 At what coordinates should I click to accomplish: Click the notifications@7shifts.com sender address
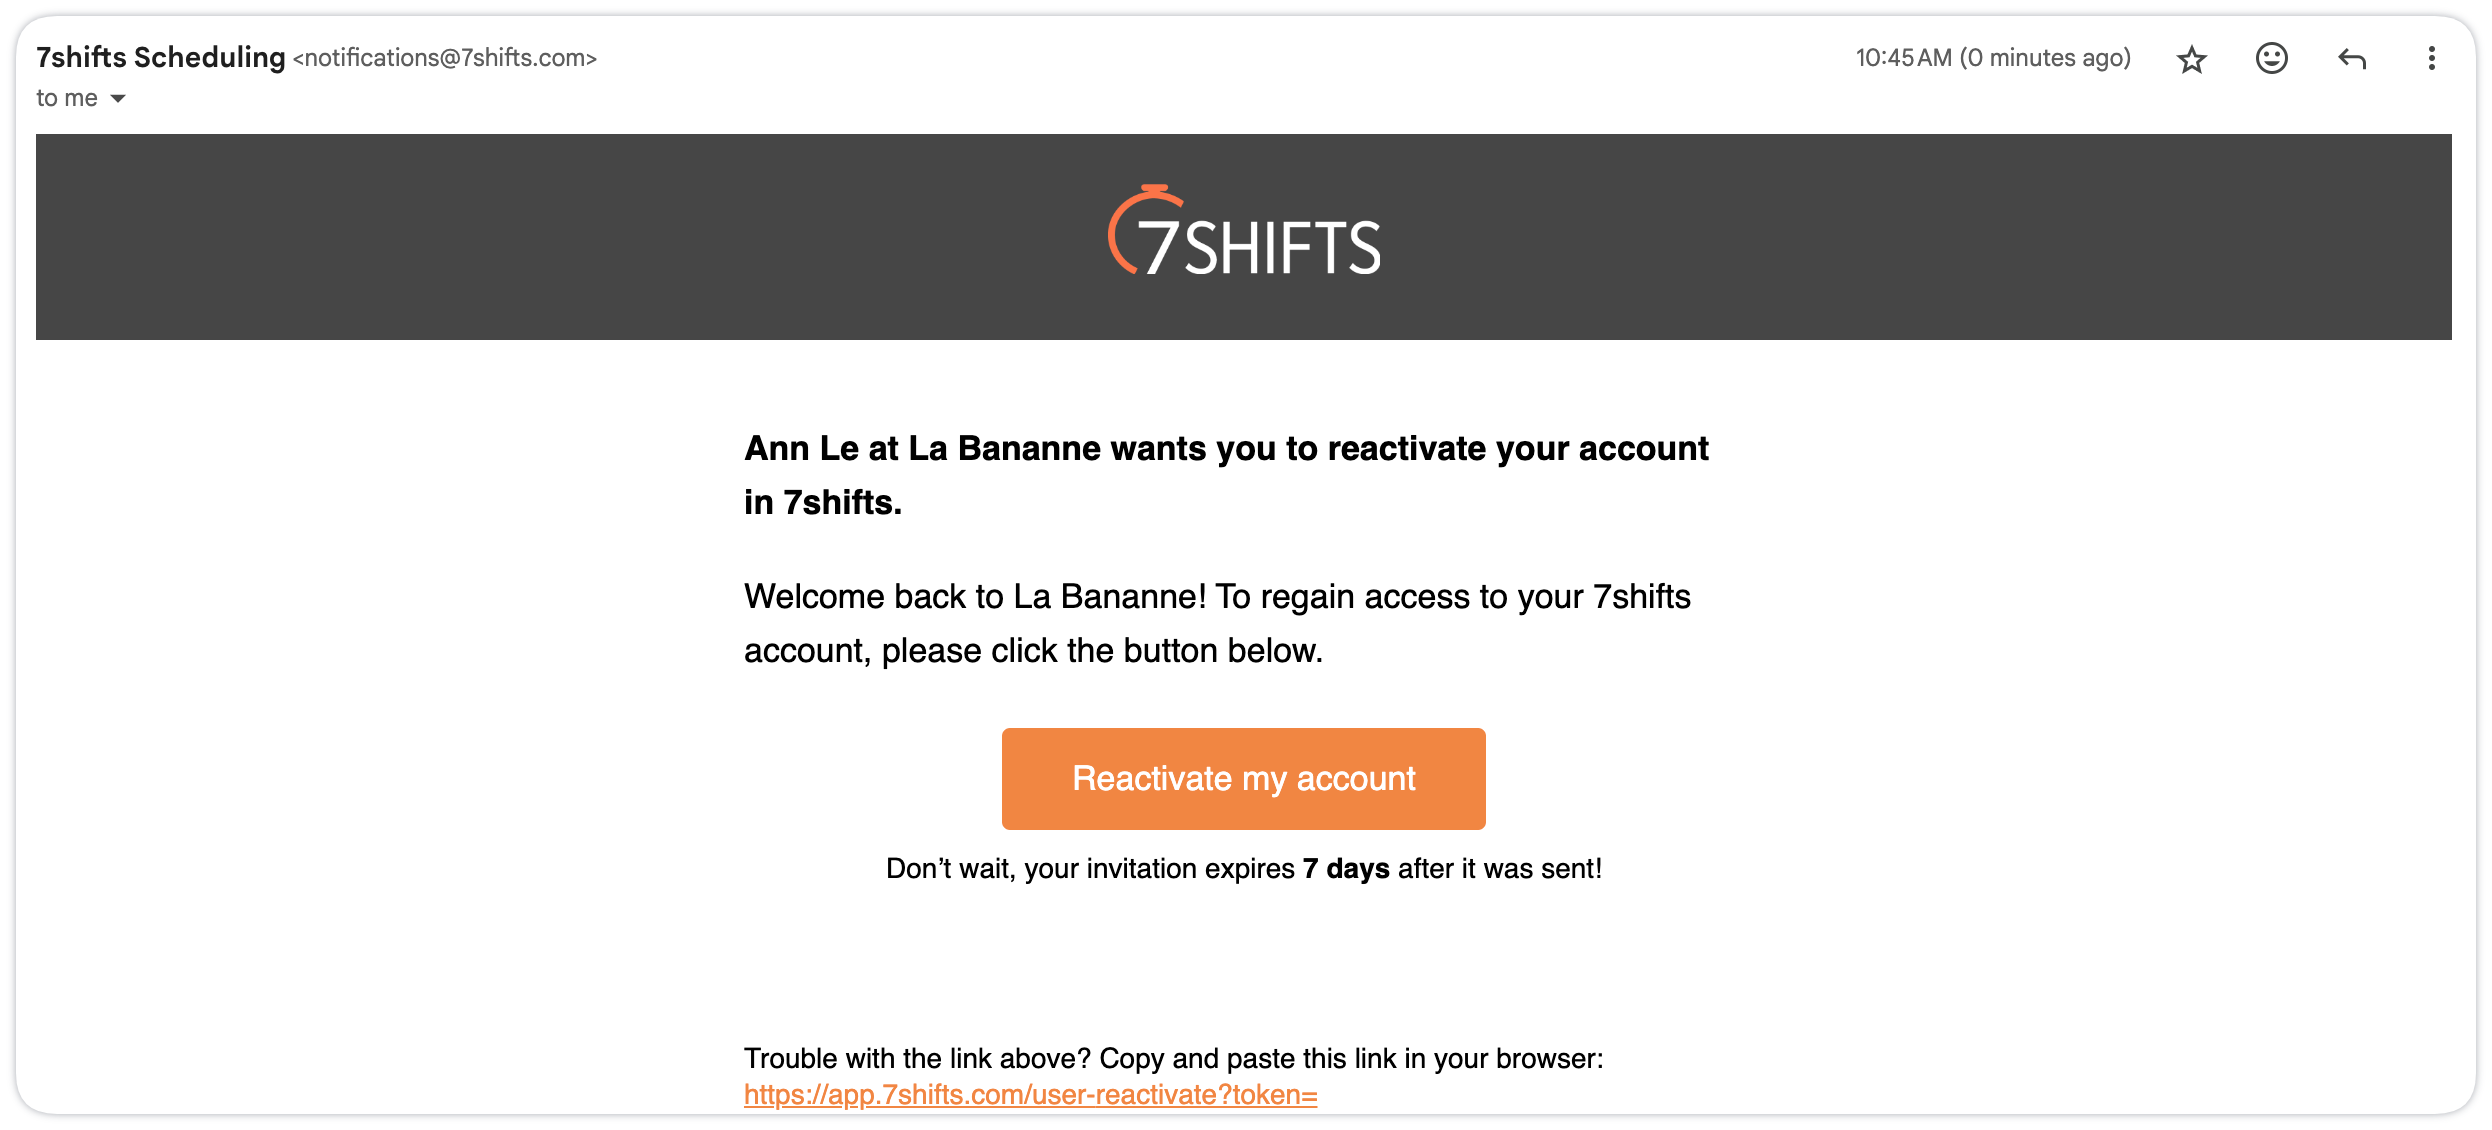tap(444, 58)
